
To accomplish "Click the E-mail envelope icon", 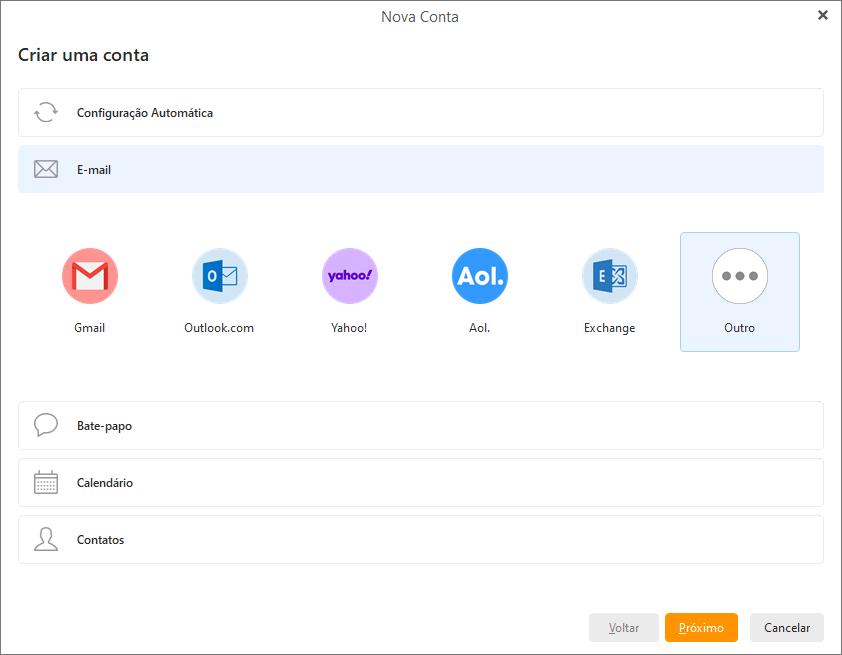I will [46, 169].
